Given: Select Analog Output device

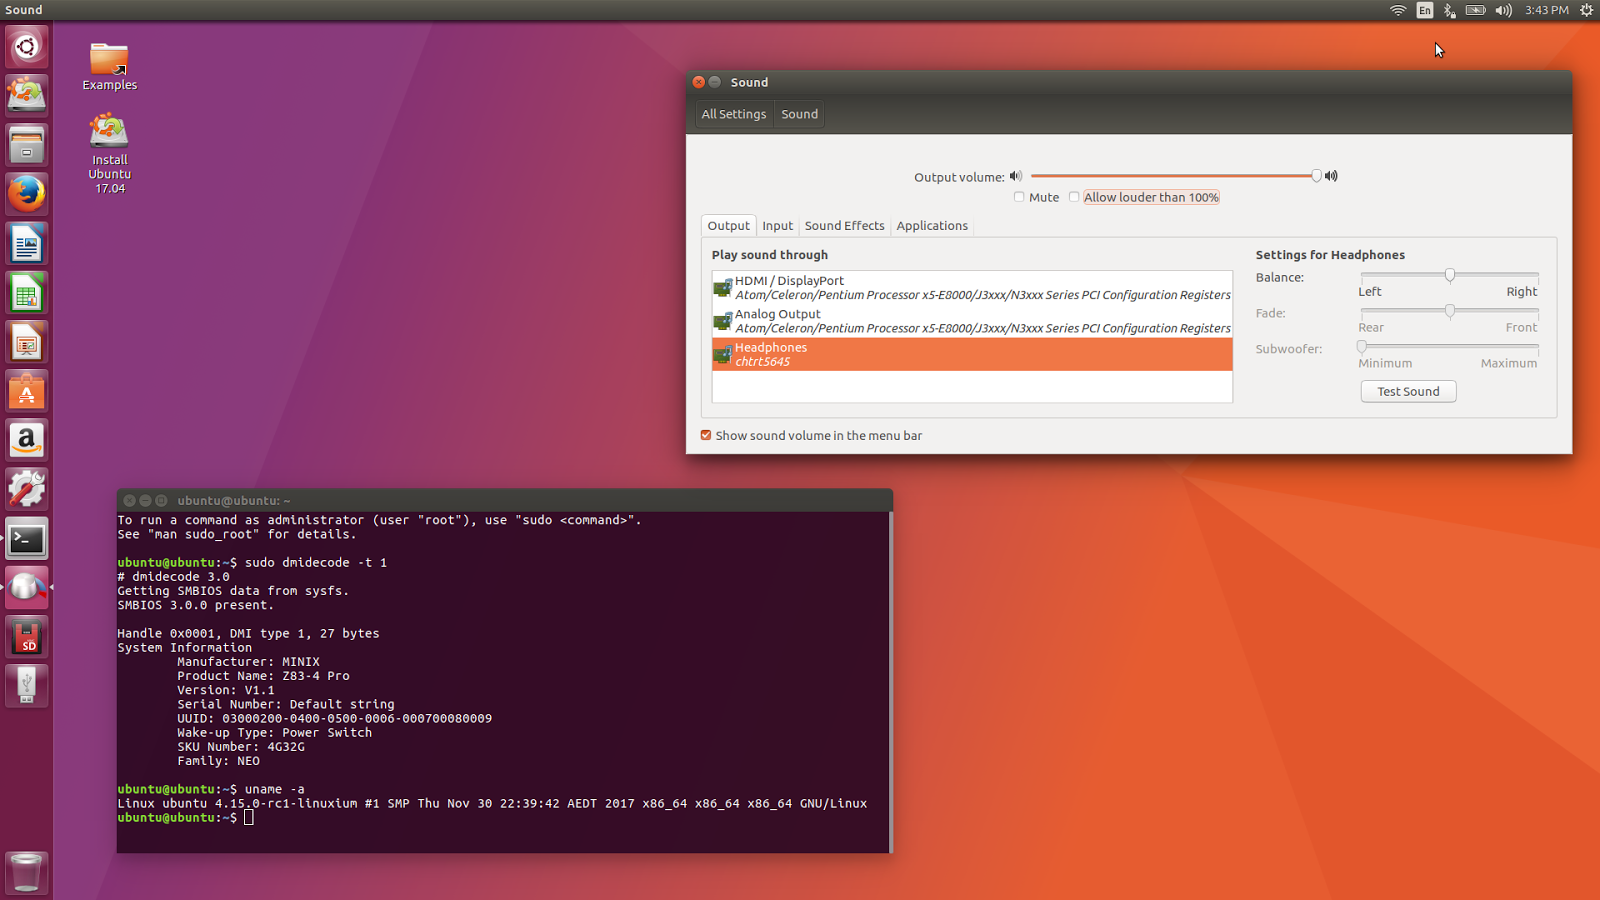Looking at the screenshot, I should tap(972, 321).
